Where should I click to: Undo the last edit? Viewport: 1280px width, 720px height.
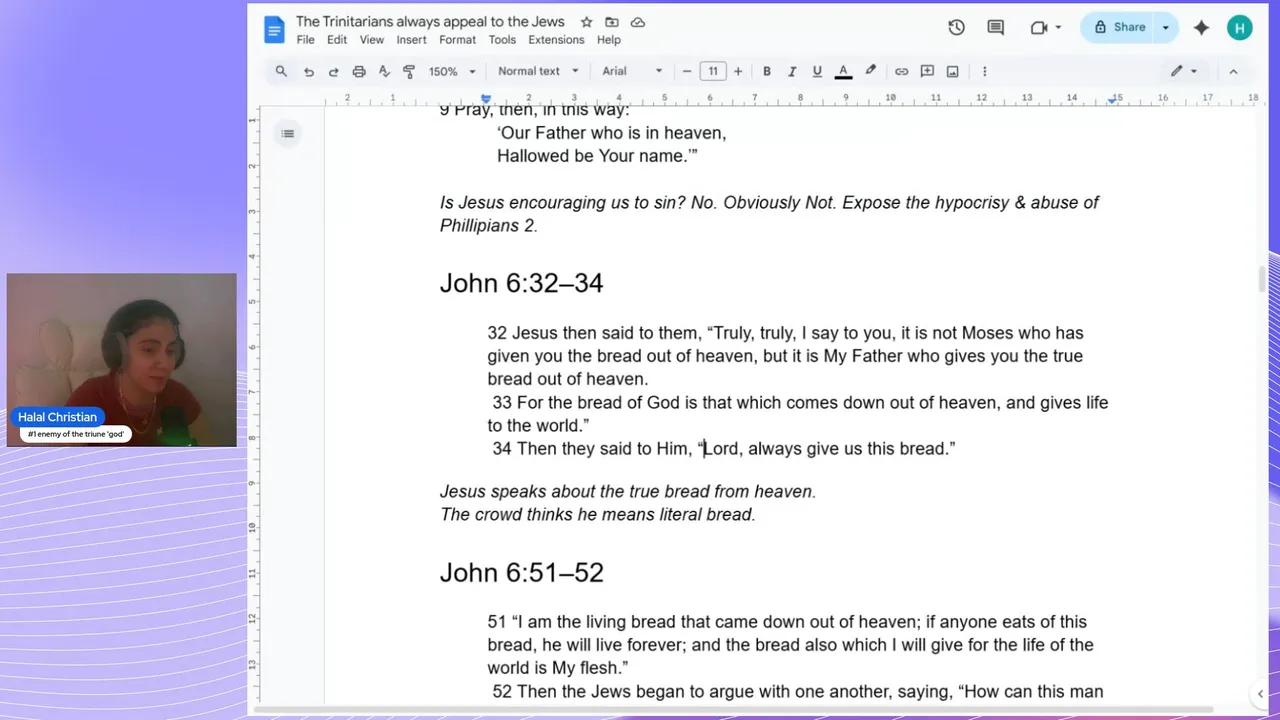click(x=309, y=71)
